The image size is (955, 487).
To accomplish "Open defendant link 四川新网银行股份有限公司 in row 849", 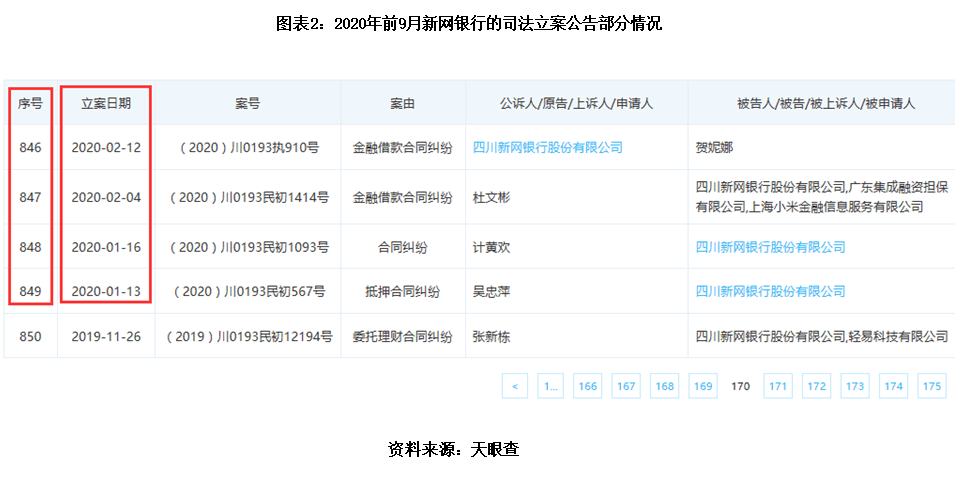I will pyautogui.click(x=770, y=291).
